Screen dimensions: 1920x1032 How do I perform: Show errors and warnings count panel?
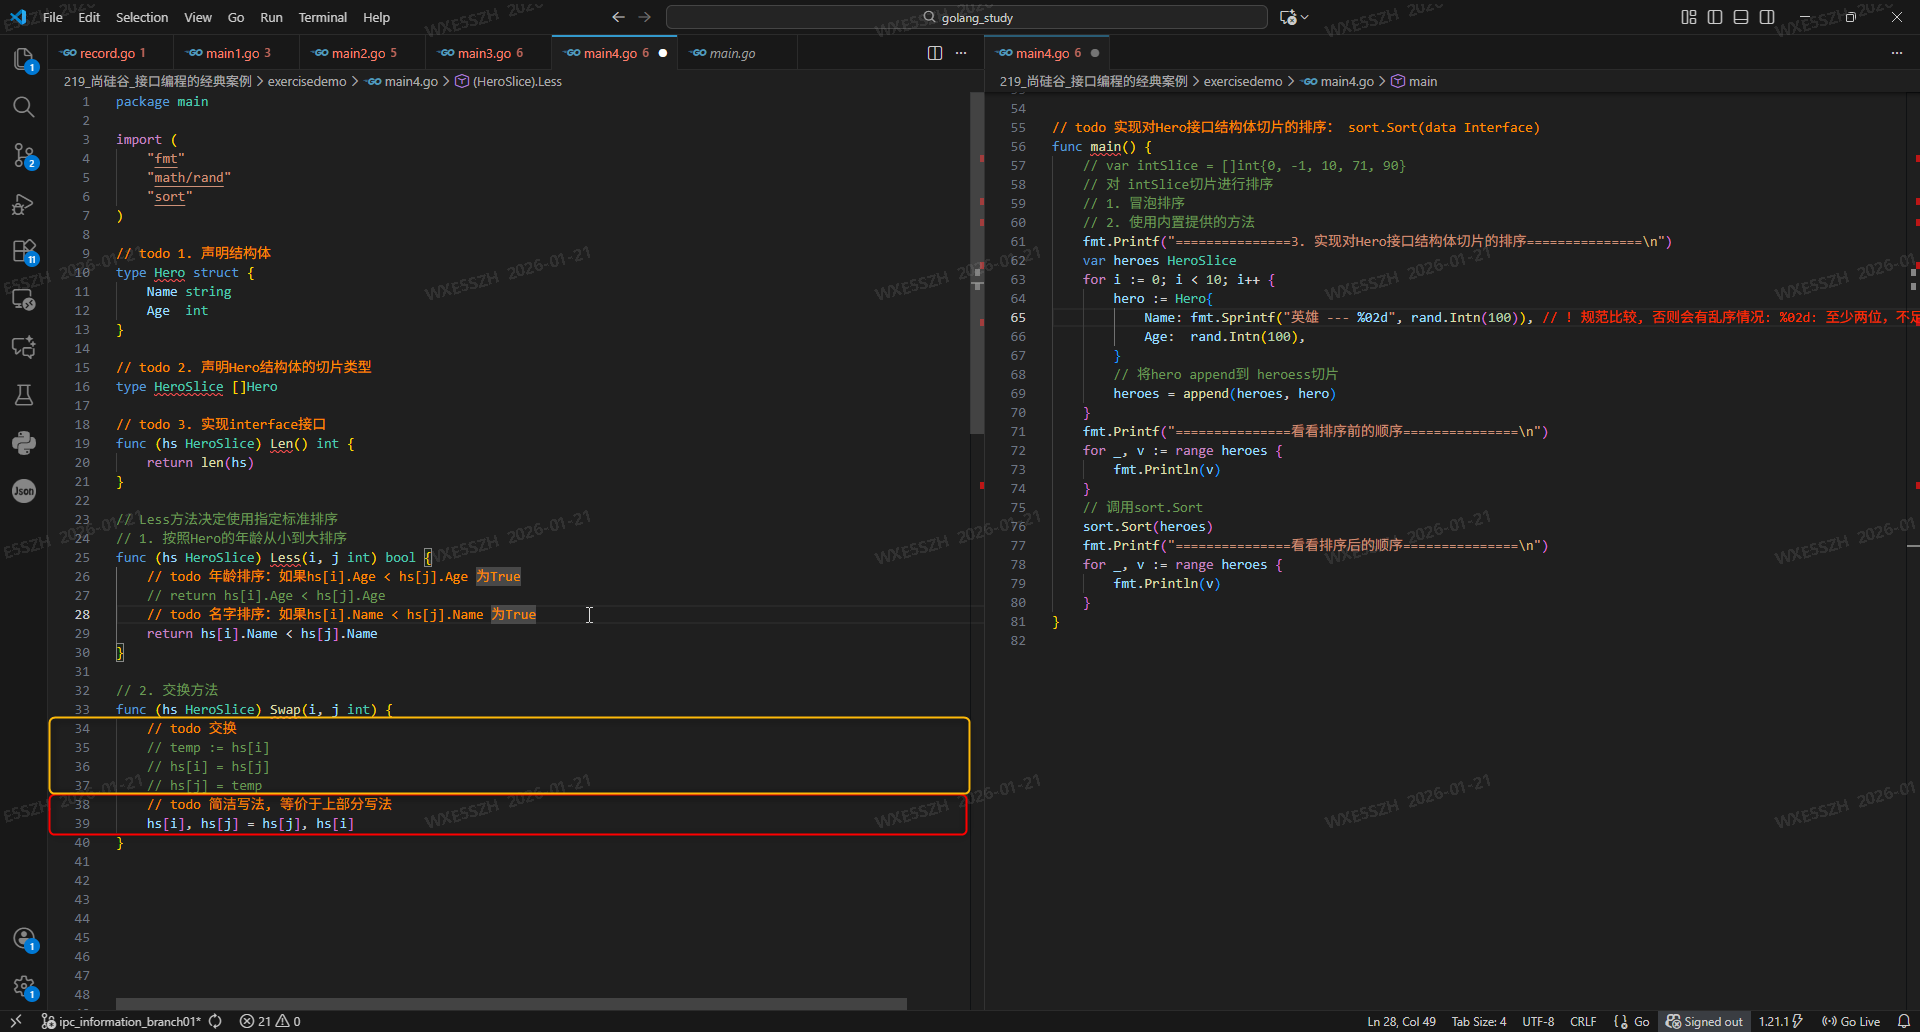pos(270,1021)
